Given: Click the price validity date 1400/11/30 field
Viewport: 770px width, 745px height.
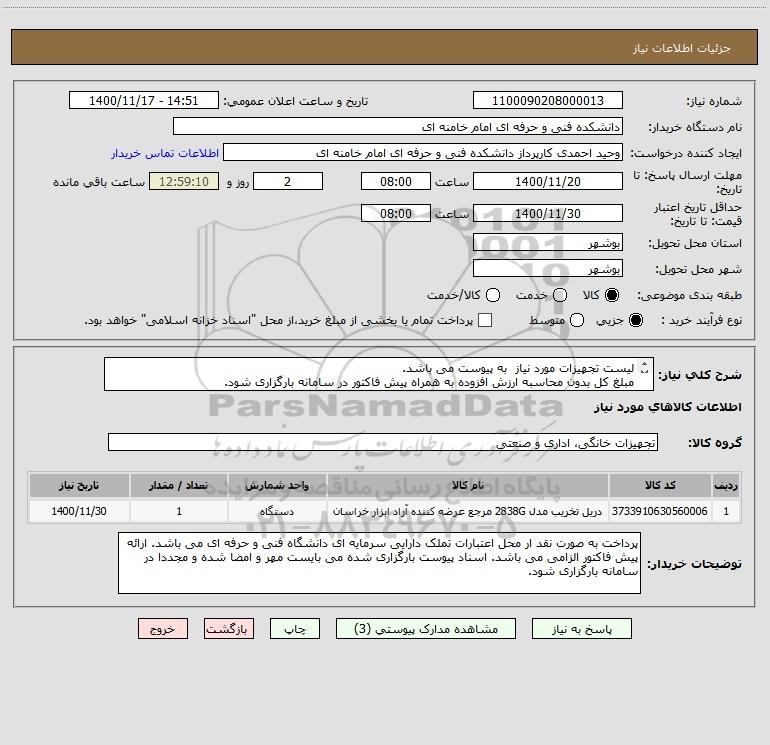Looking at the screenshot, I should point(548,213).
